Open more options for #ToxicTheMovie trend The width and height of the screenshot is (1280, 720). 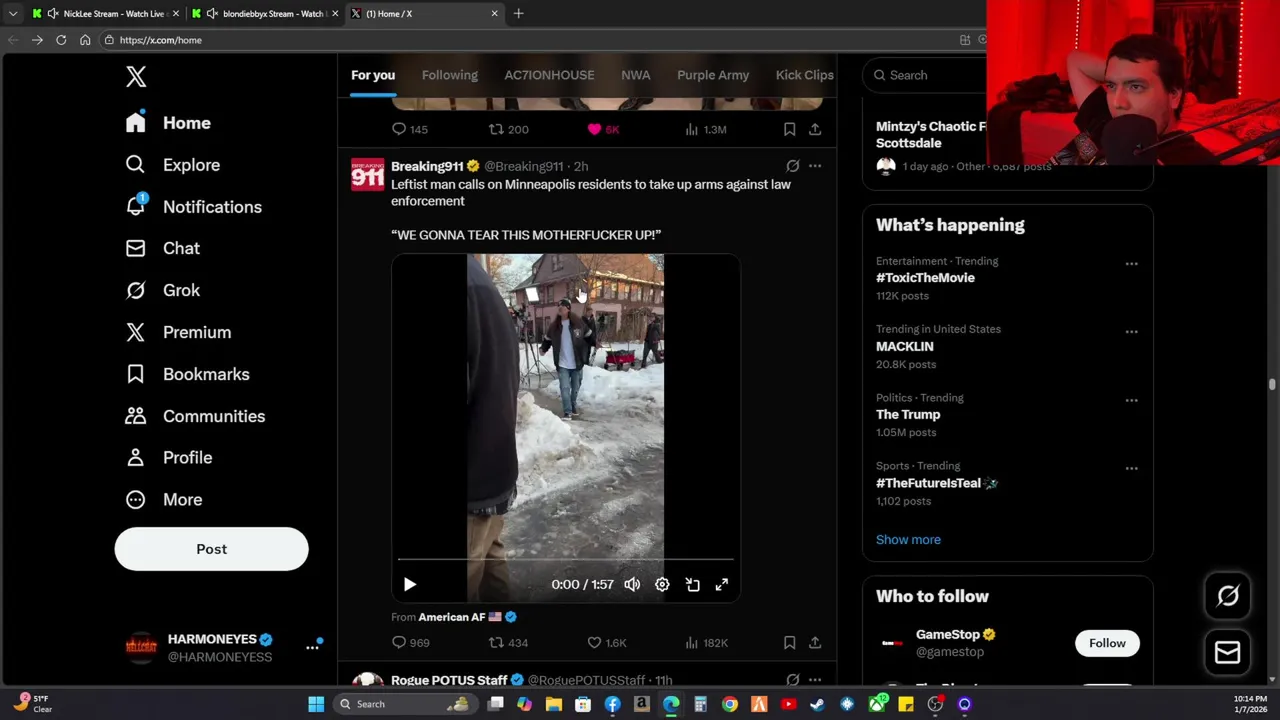point(1131,264)
